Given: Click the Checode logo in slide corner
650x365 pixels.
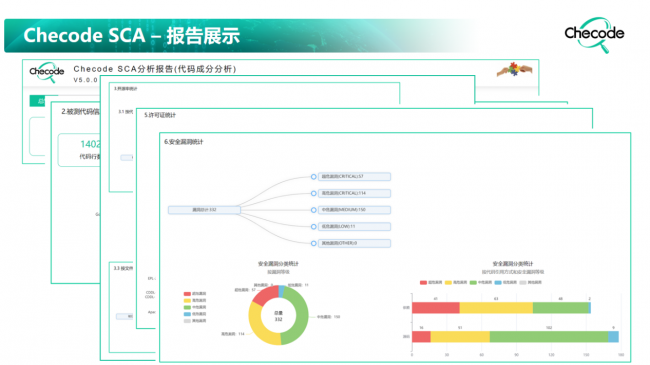Looking at the screenshot, I should (x=594, y=35).
